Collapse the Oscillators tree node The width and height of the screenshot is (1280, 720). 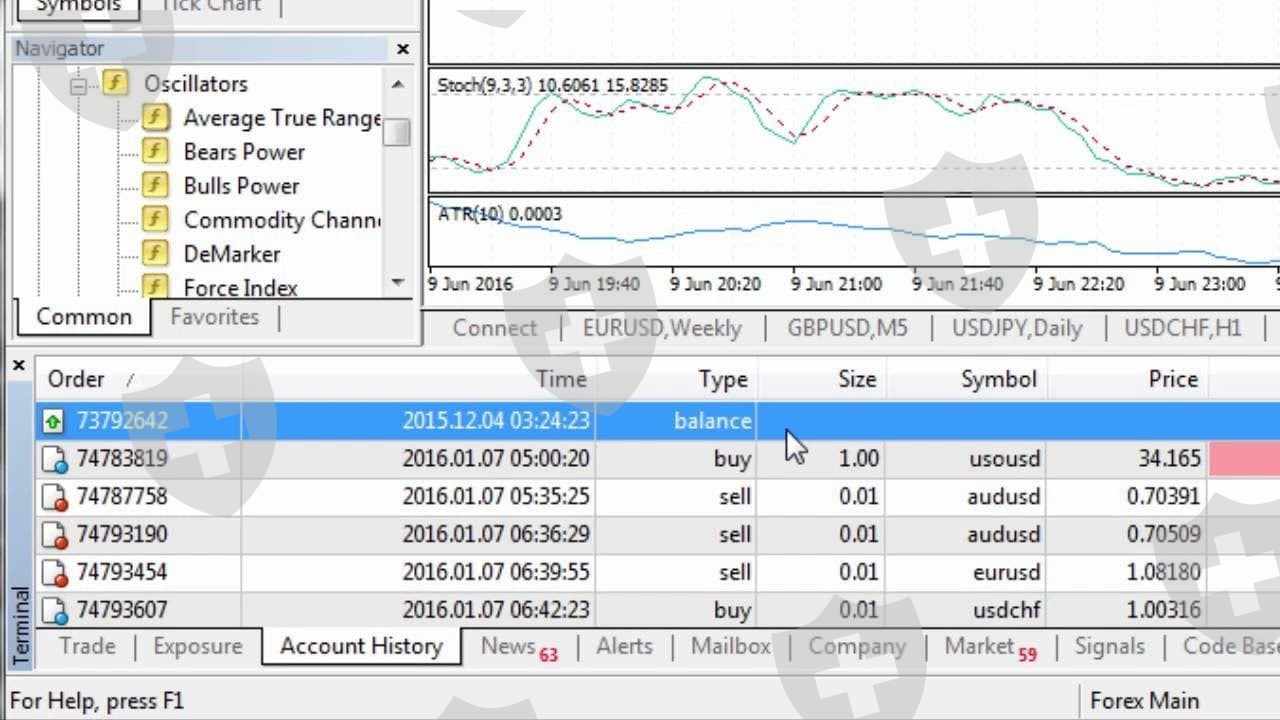click(80, 86)
